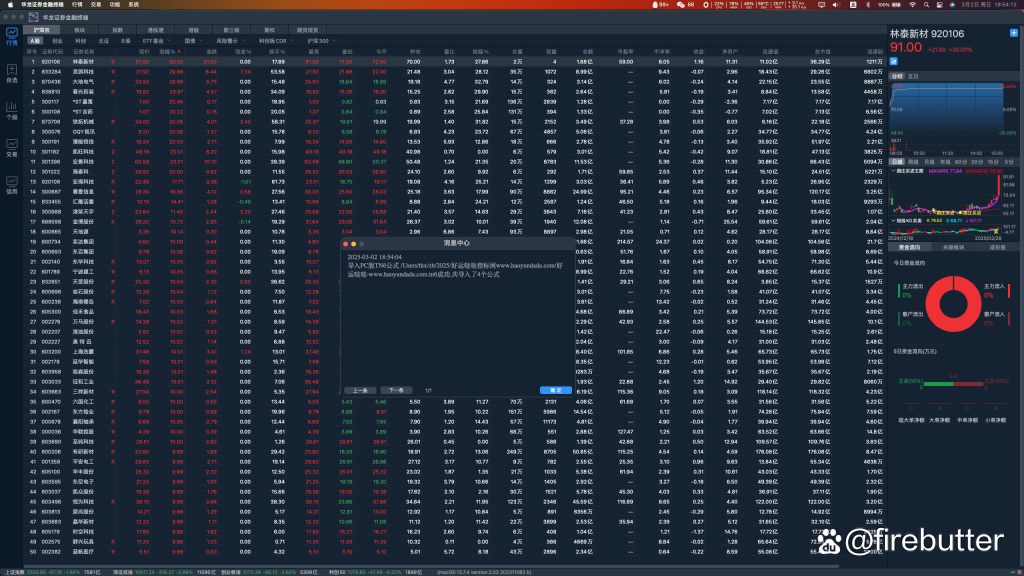
Task: Click the 信用 credit sidebar icon
Action: coord(11,186)
